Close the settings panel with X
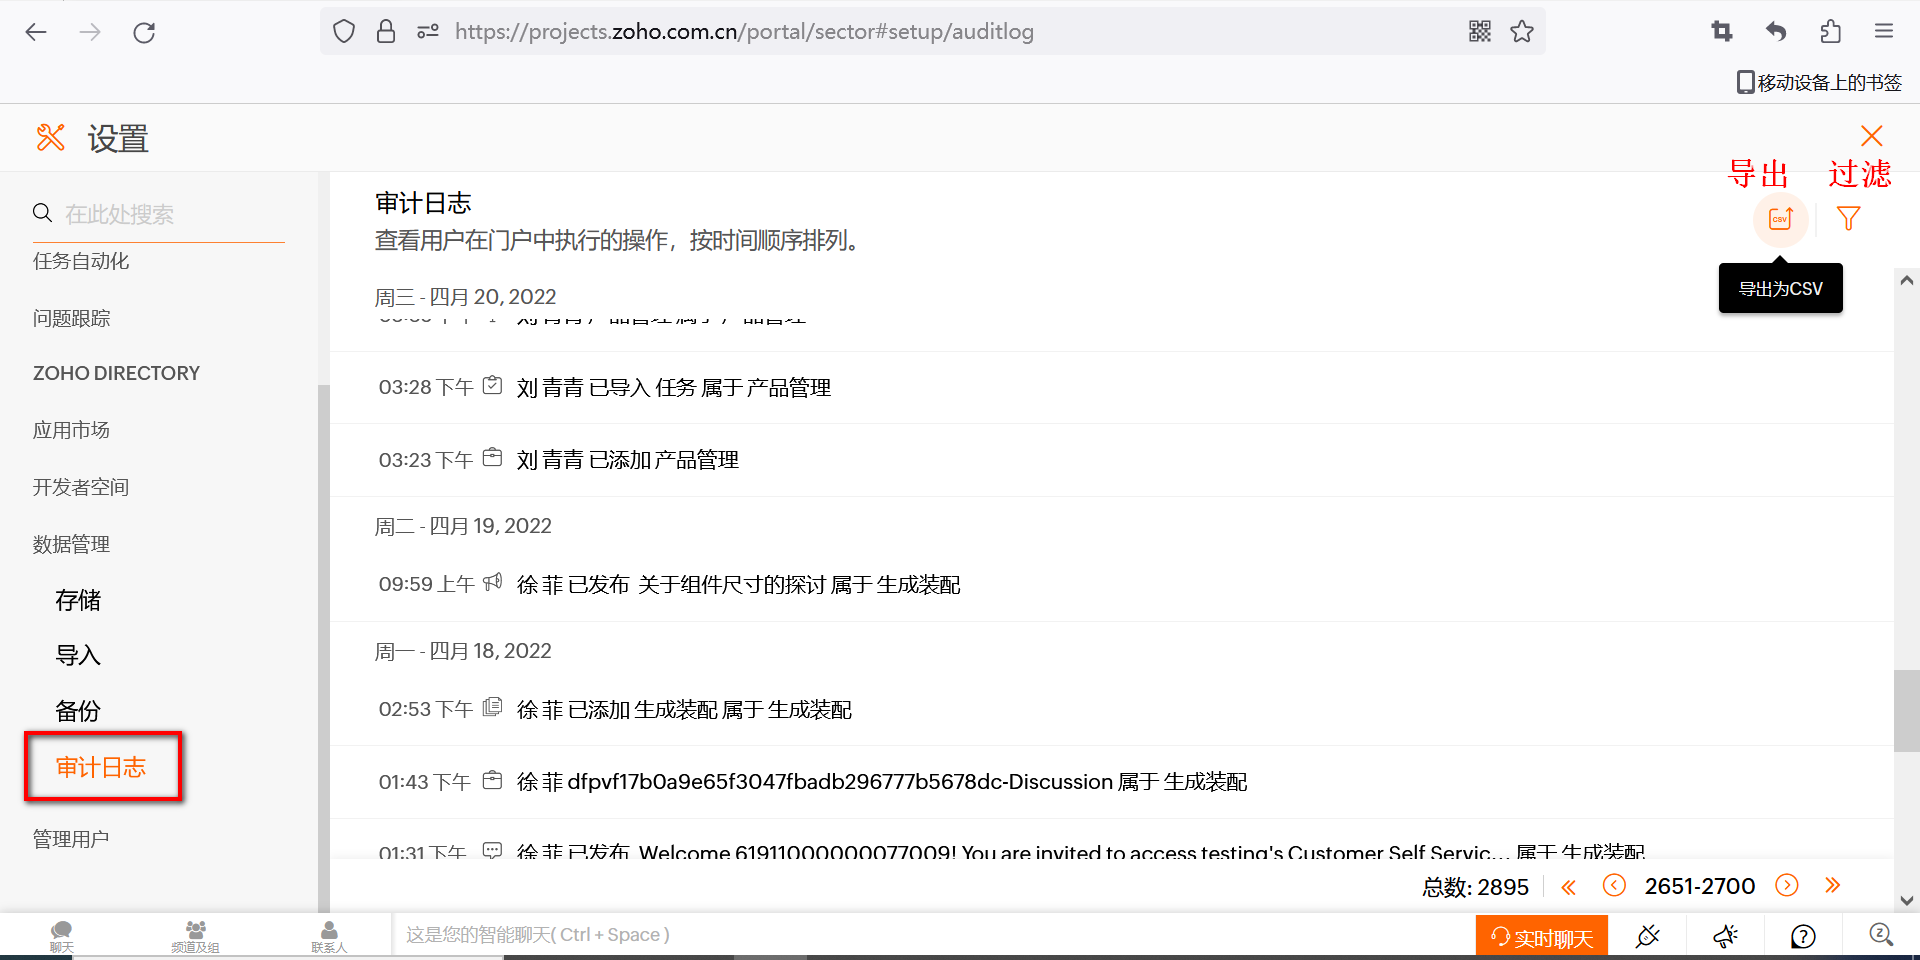The width and height of the screenshot is (1920, 960). [x=1871, y=136]
